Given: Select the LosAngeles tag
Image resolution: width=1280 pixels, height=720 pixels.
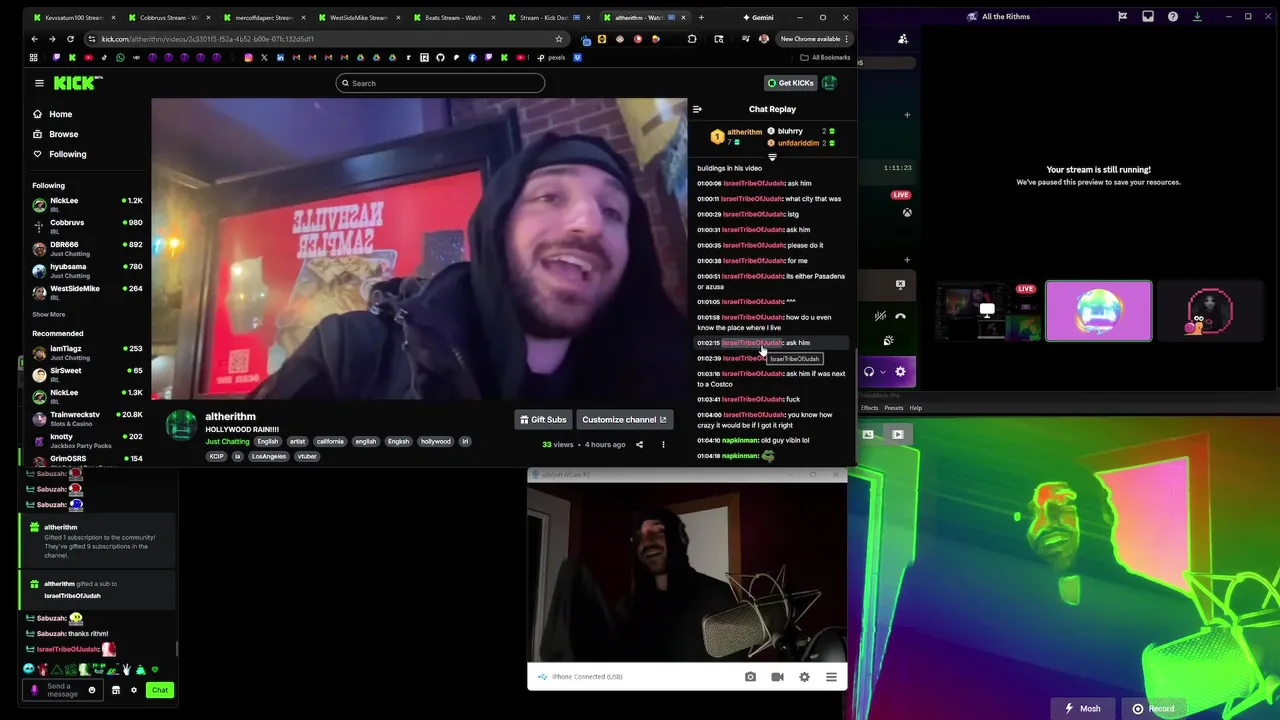Looking at the screenshot, I should [x=268, y=456].
